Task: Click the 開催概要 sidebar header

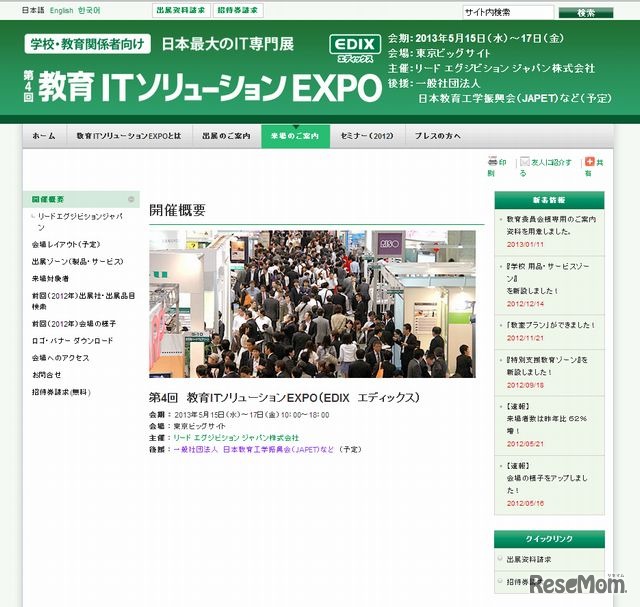Action: coord(81,199)
